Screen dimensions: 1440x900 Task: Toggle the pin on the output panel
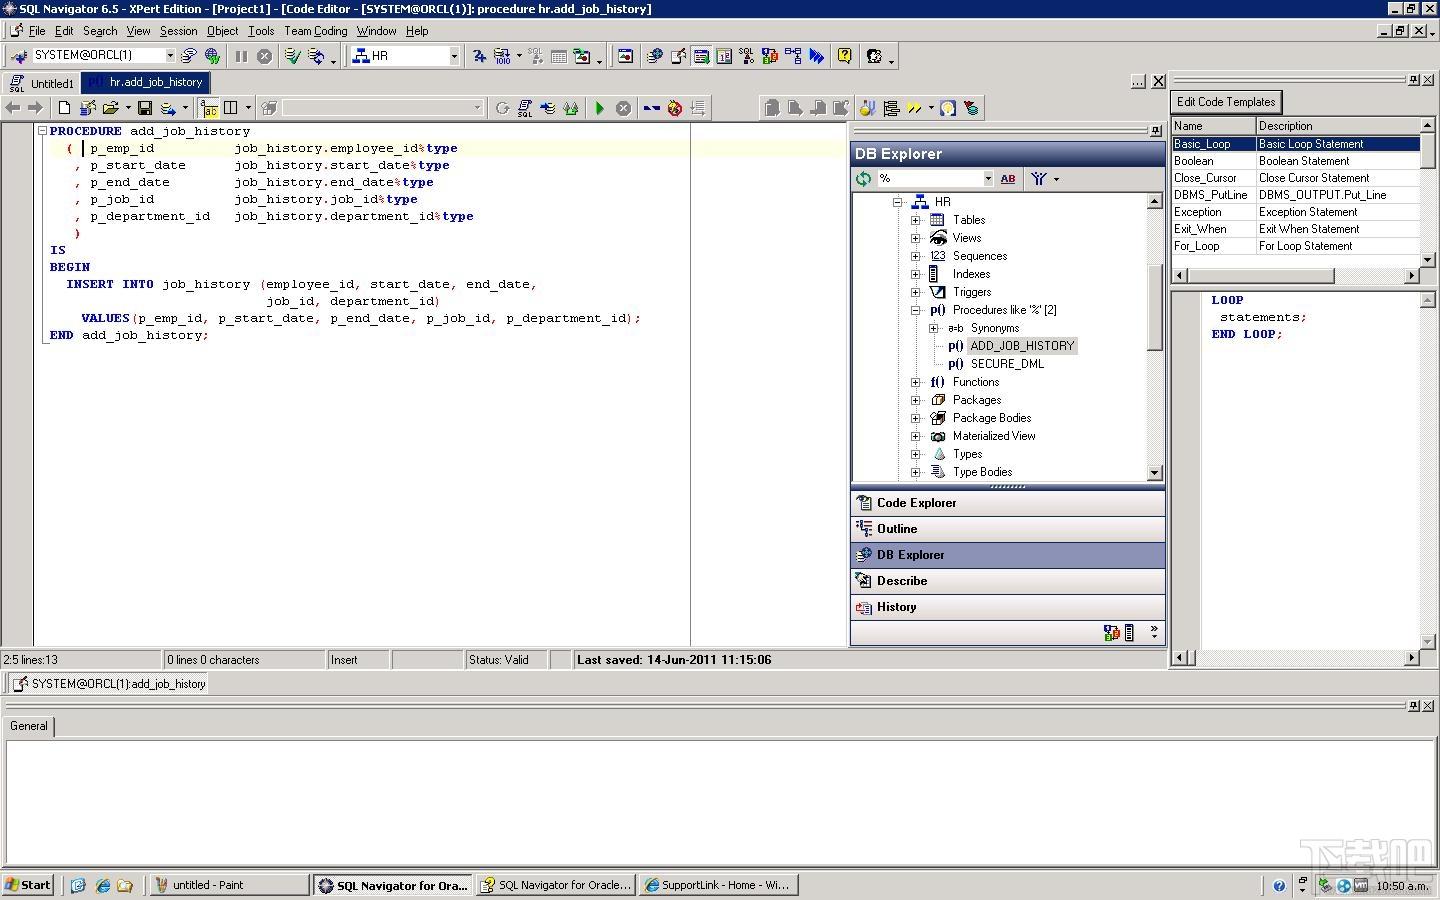point(1414,706)
